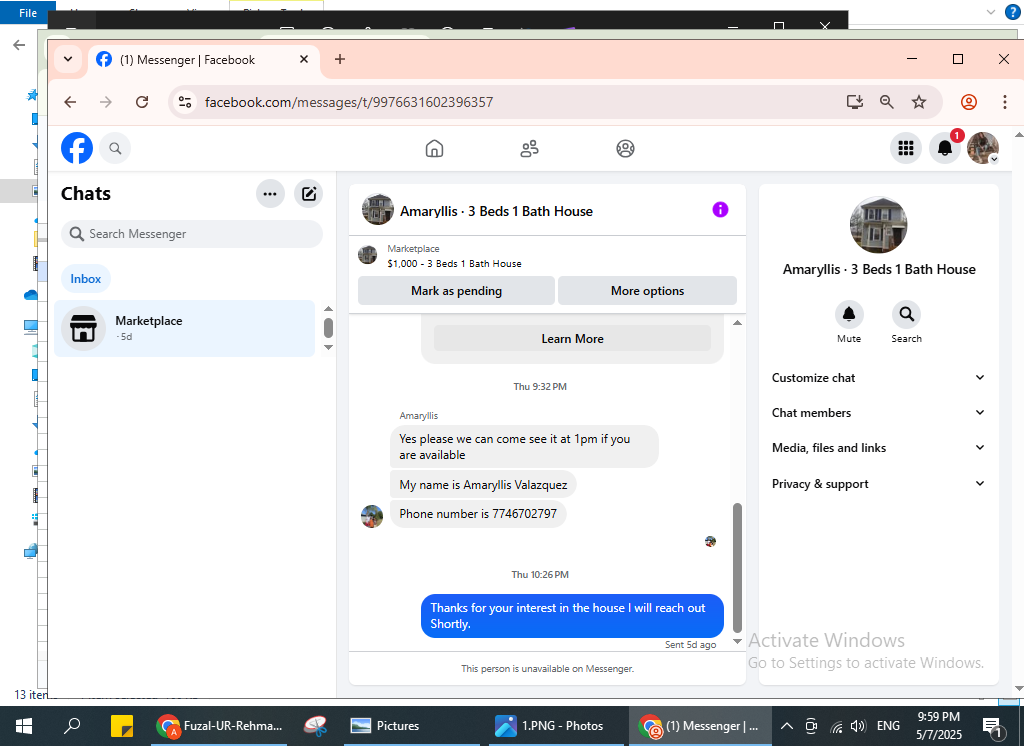
Task: Click the Learn More button
Action: point(572,338)
